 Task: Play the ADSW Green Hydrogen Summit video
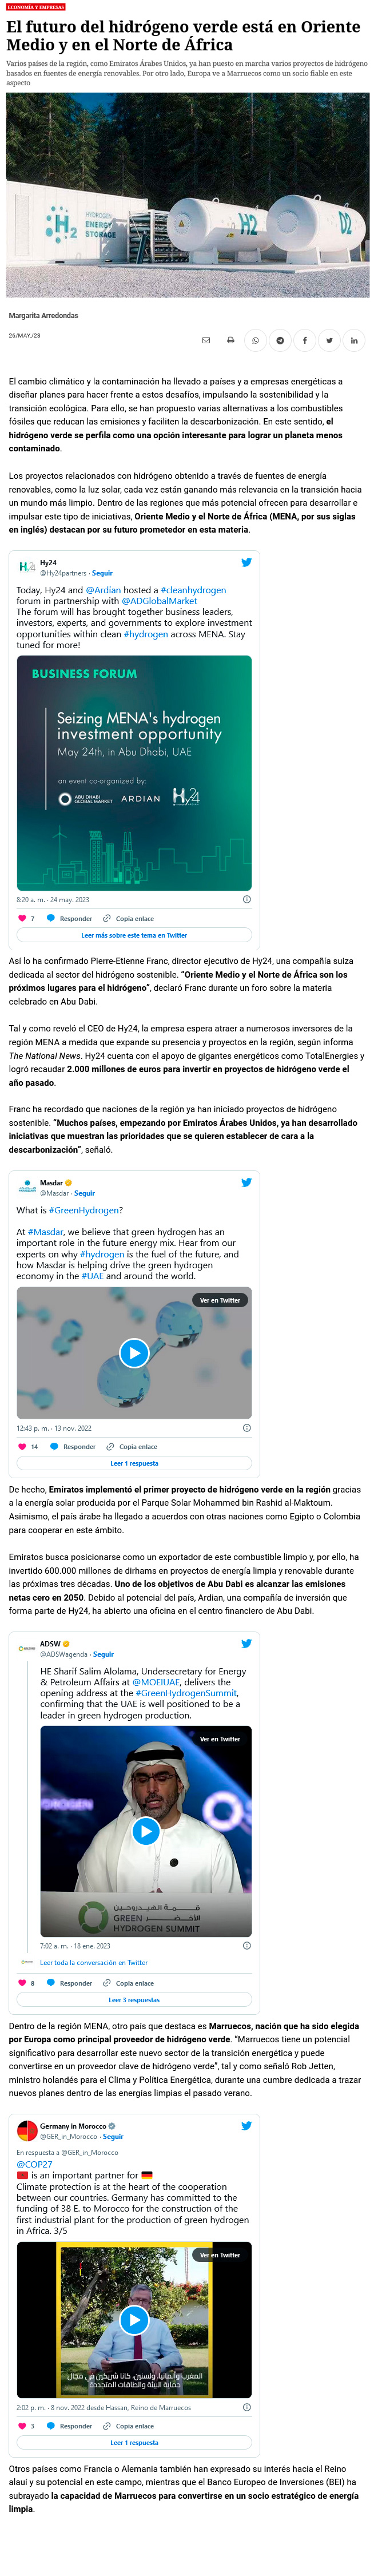146,1831
